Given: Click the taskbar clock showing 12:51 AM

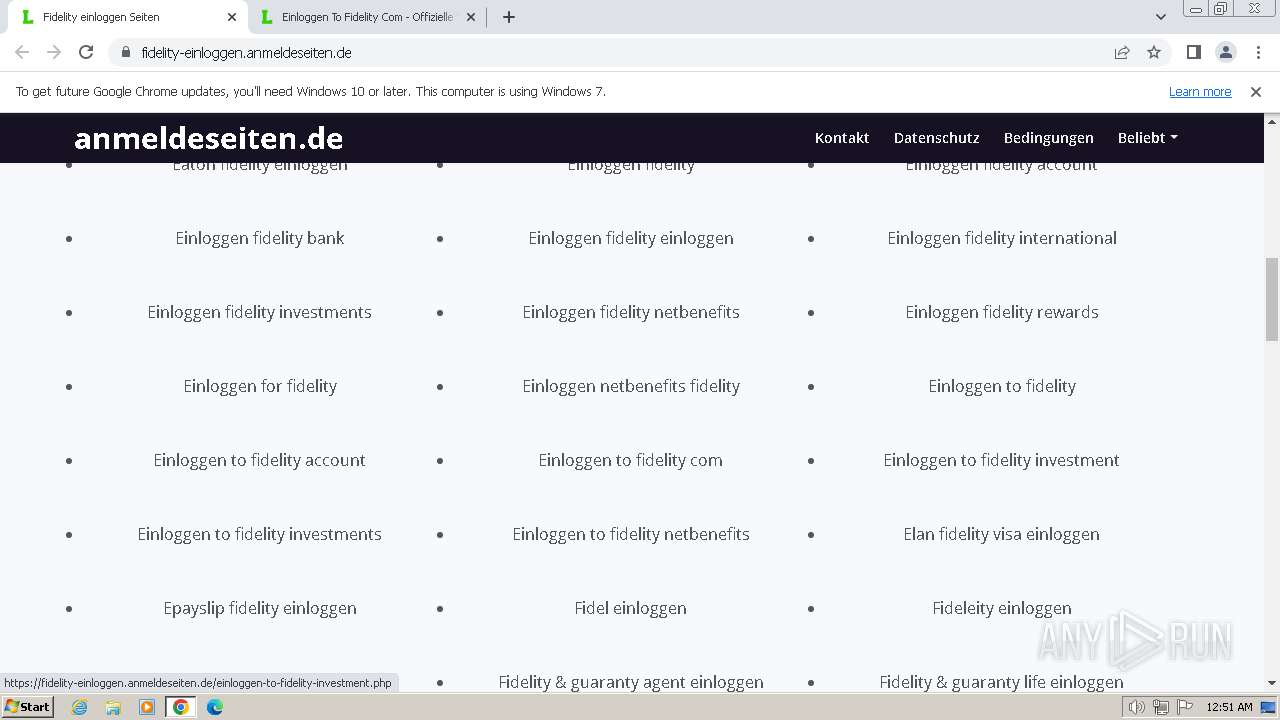Looking at the screenshot, I should (1229, 707).
